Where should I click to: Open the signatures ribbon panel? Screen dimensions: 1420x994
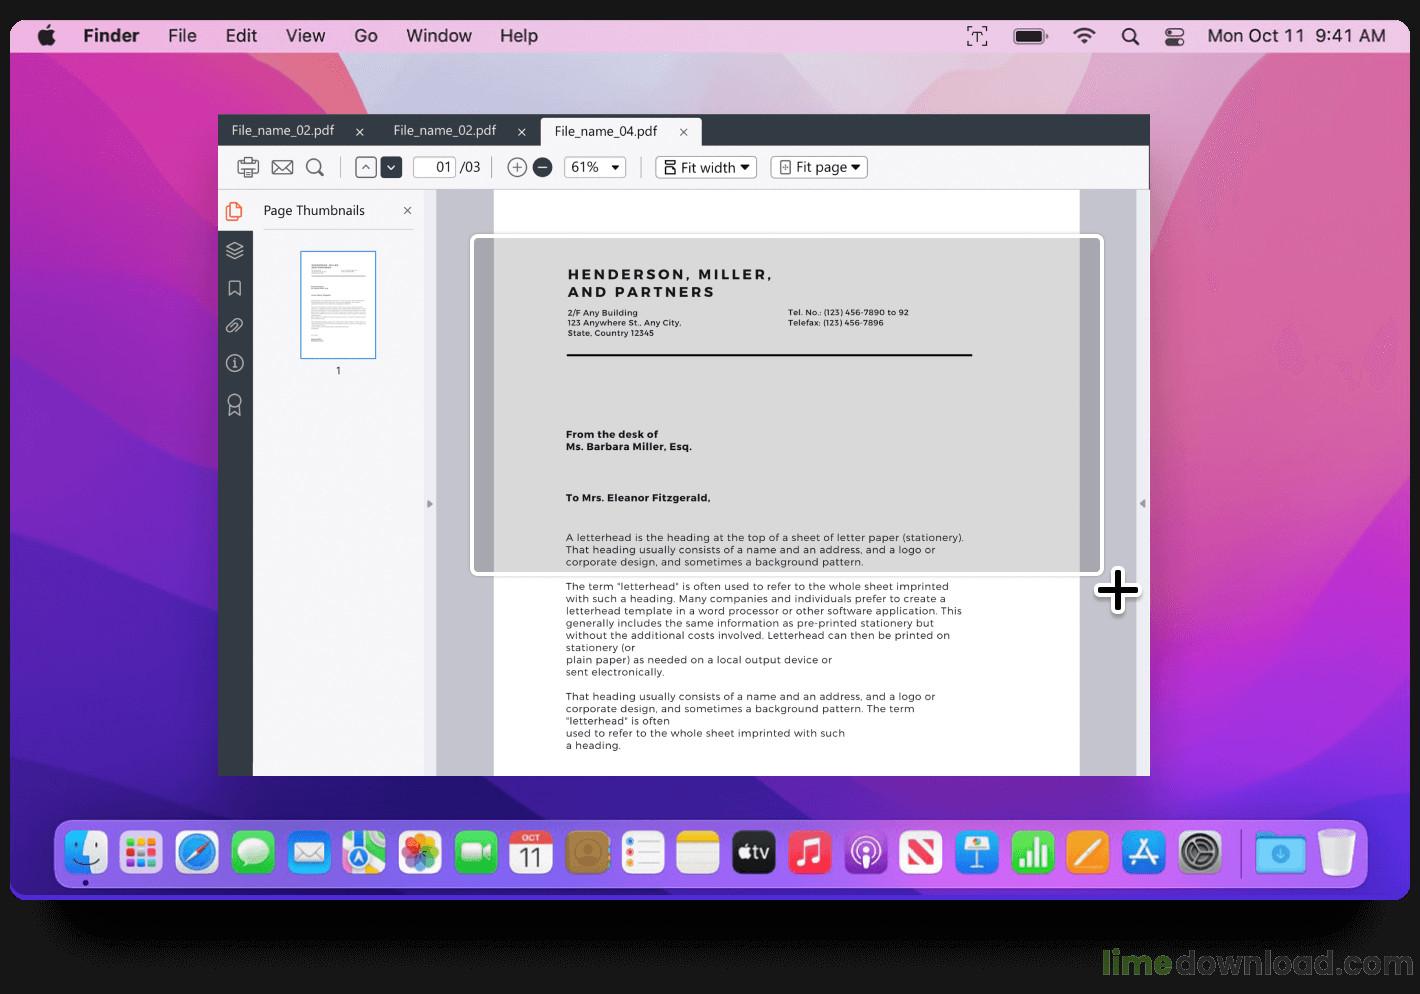(x=235, y=404)
